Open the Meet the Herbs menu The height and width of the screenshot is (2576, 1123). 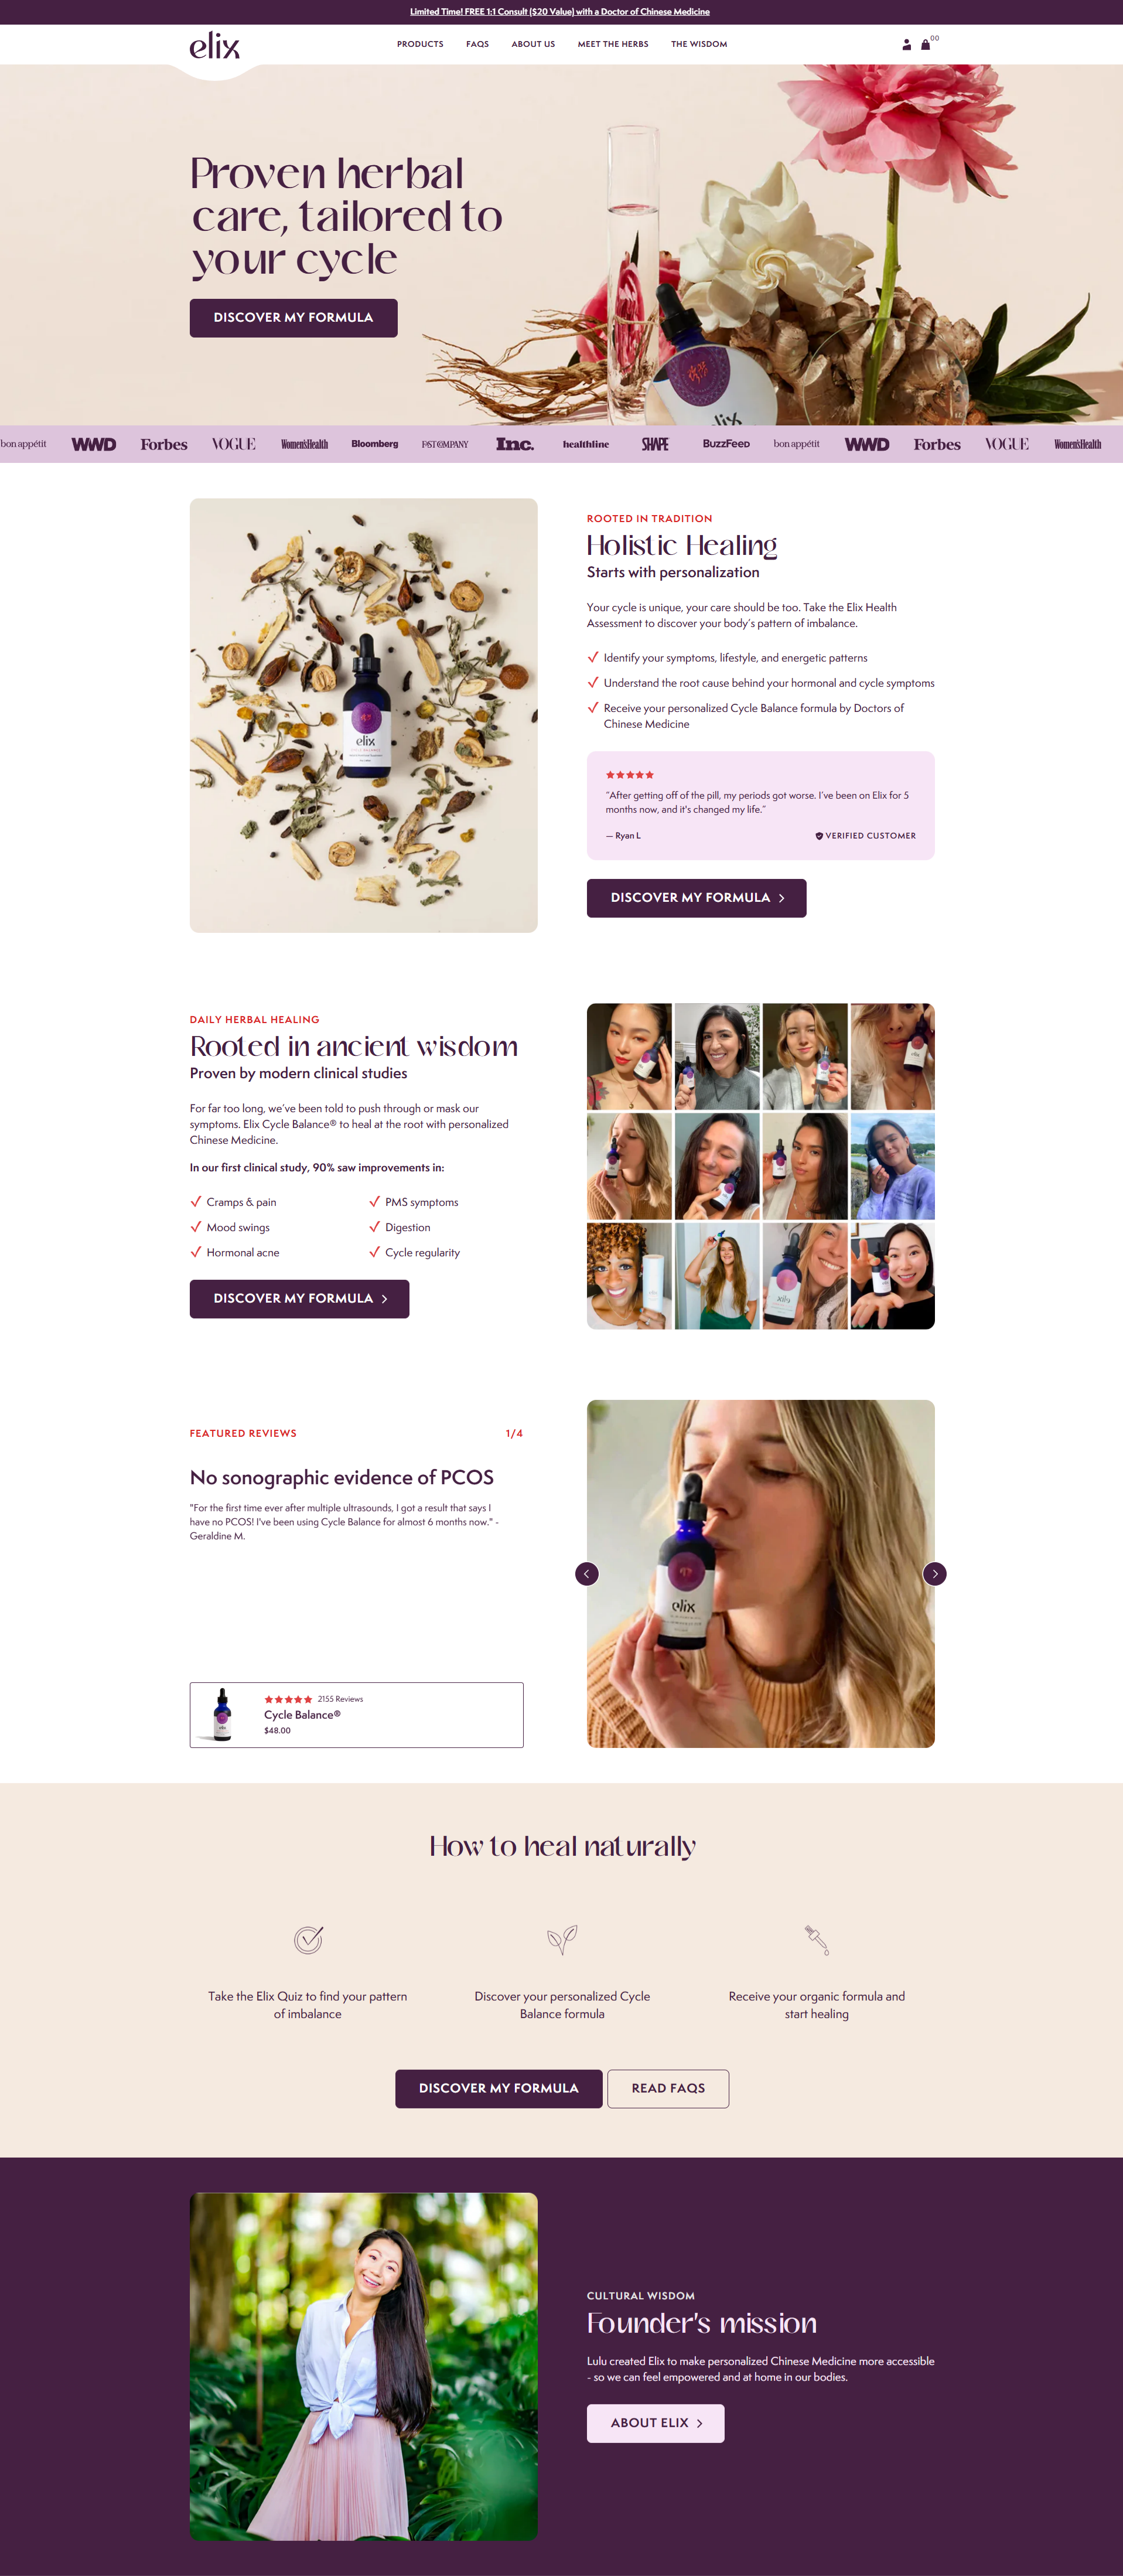pos(613,44)
